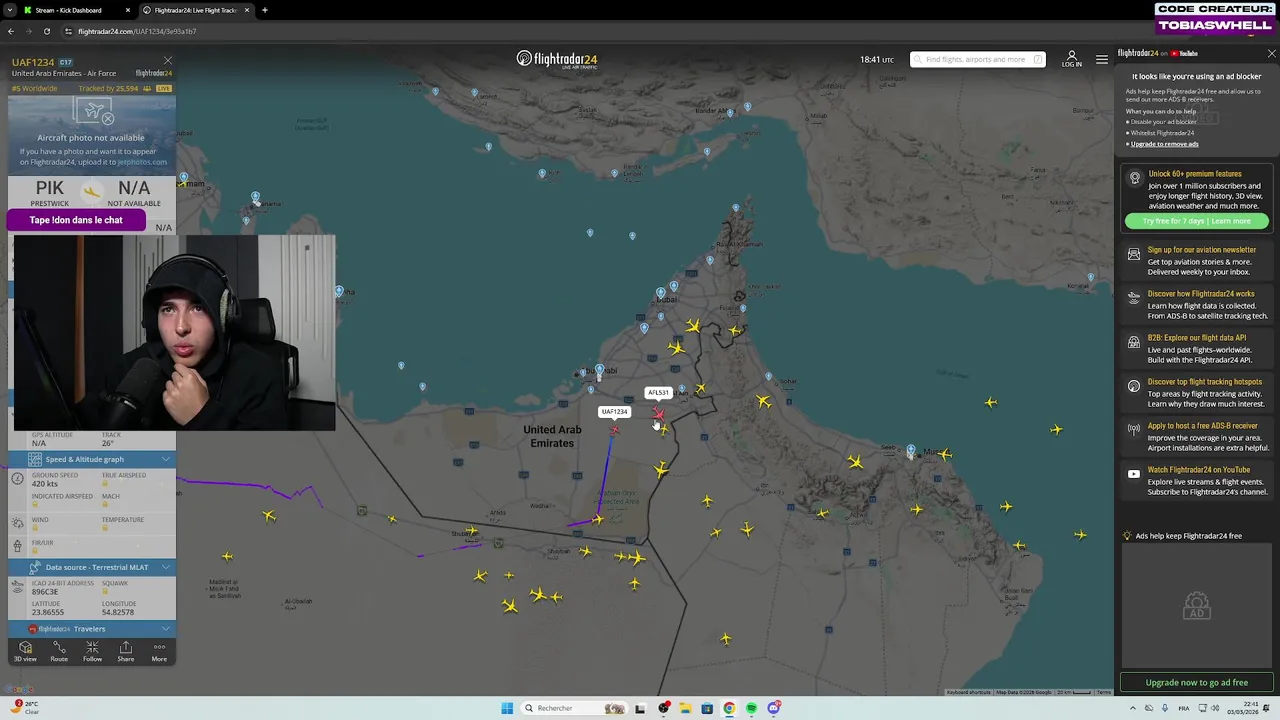Click the AFL531 flight label on the map
This screenshot has width=1280, height=720.
tap(657, 393)
